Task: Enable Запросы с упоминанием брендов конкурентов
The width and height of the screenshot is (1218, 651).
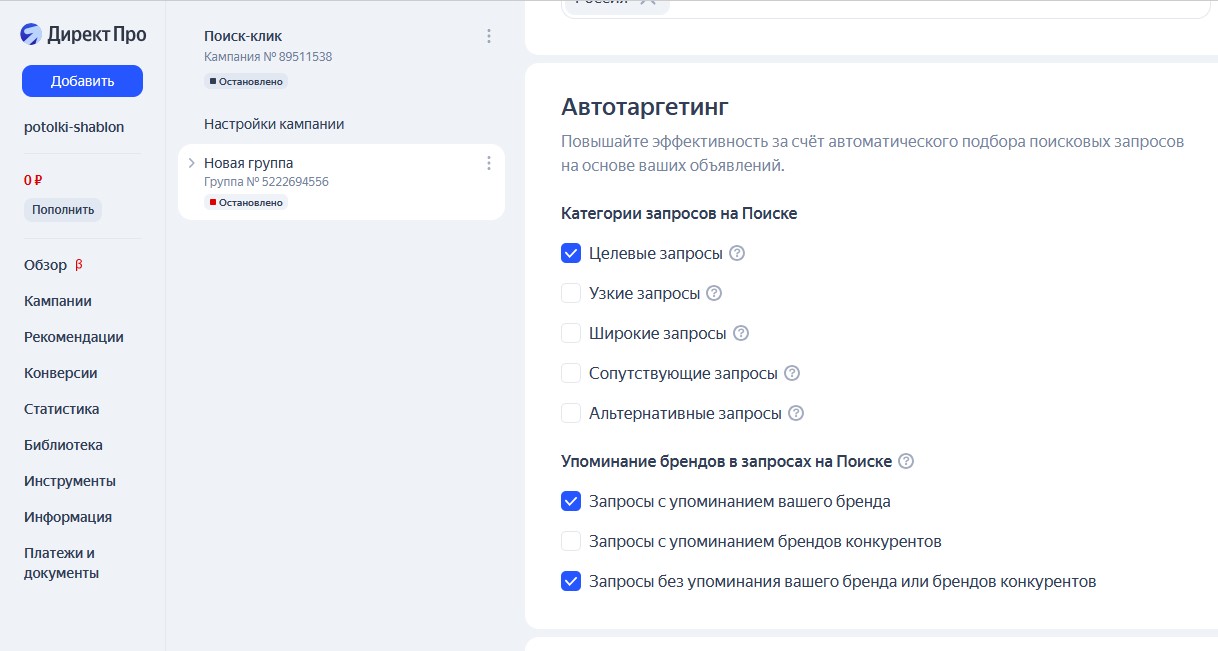Action: point(571,542)
